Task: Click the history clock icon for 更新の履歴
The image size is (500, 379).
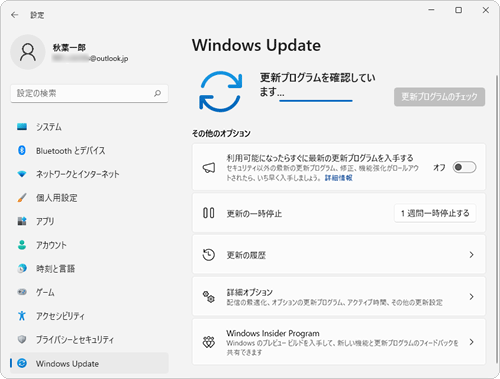Action: [x=209, y=255]
